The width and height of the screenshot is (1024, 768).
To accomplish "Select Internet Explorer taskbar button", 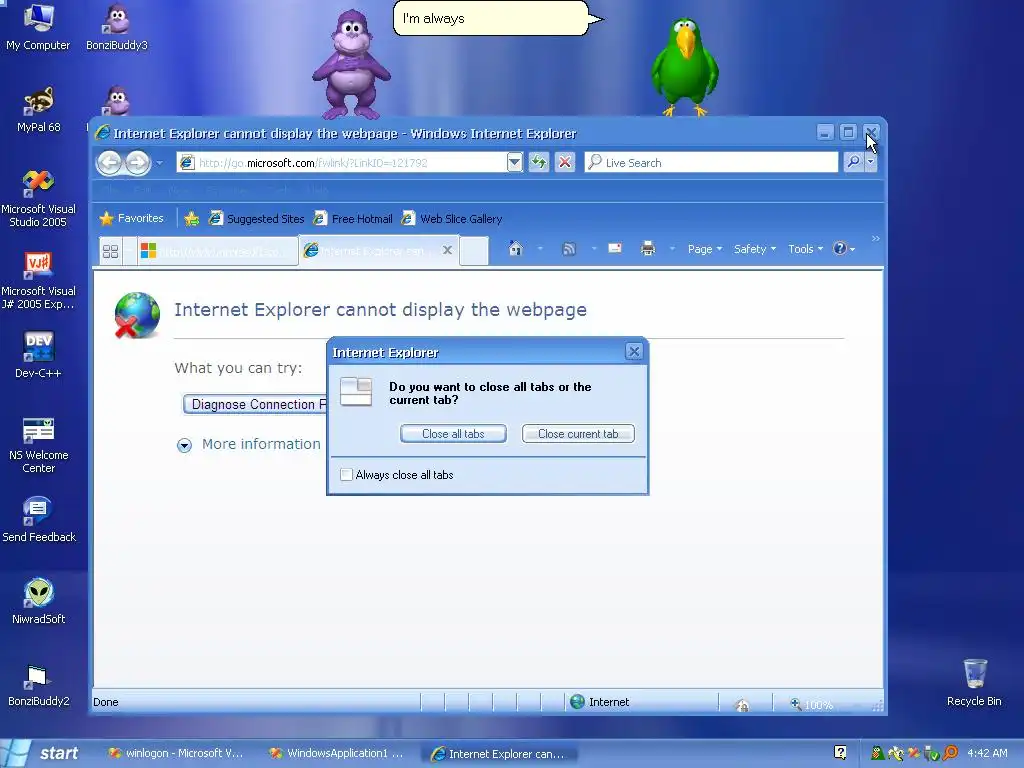I will [498, 754].
